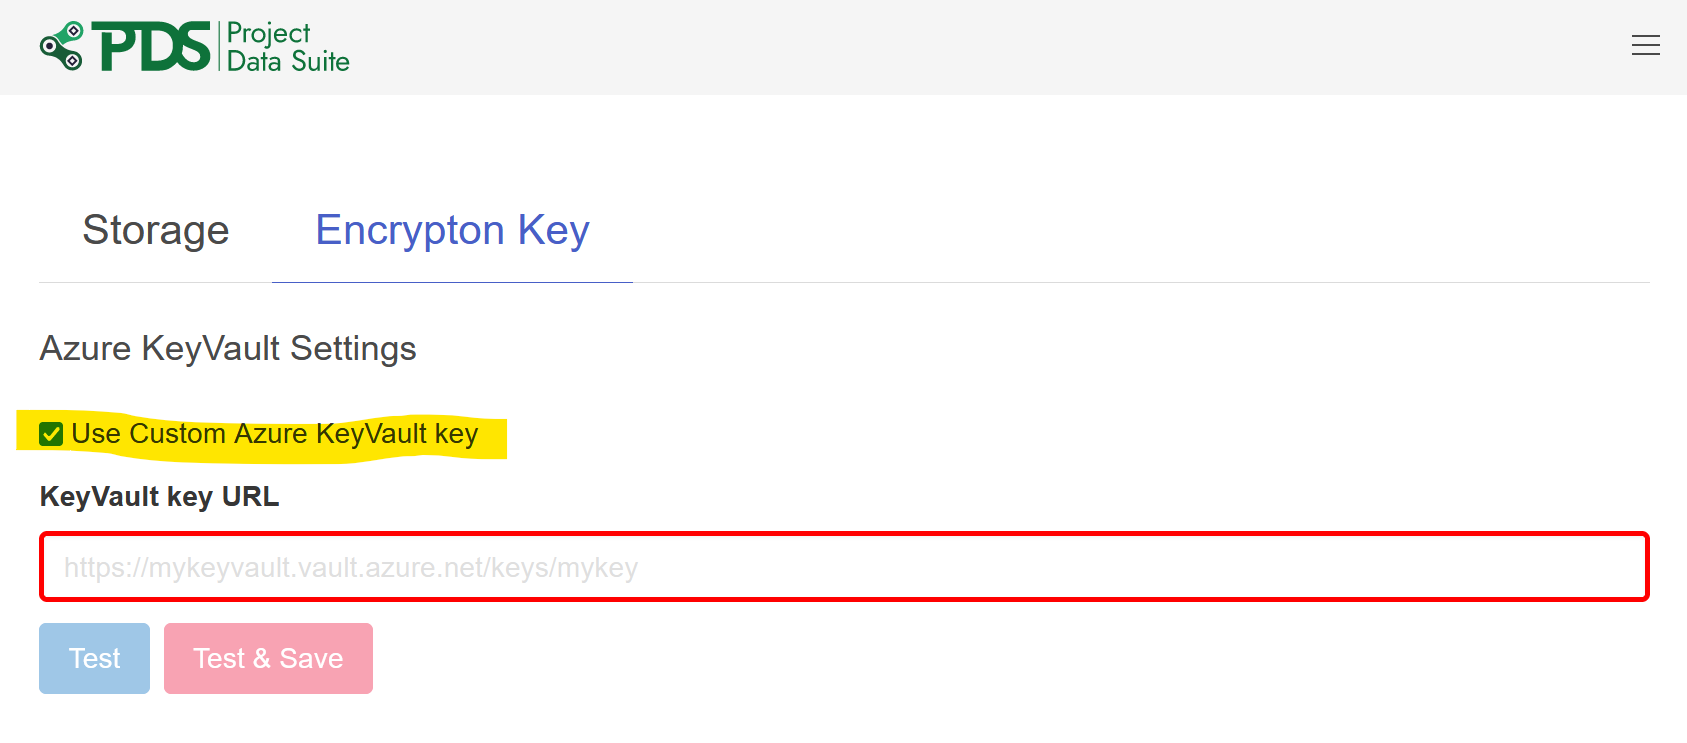The width and height of the screenshot is (1687, 743).
Task: Click the "Project Data Suite" logo text
Action: click(x=287, y=47)
